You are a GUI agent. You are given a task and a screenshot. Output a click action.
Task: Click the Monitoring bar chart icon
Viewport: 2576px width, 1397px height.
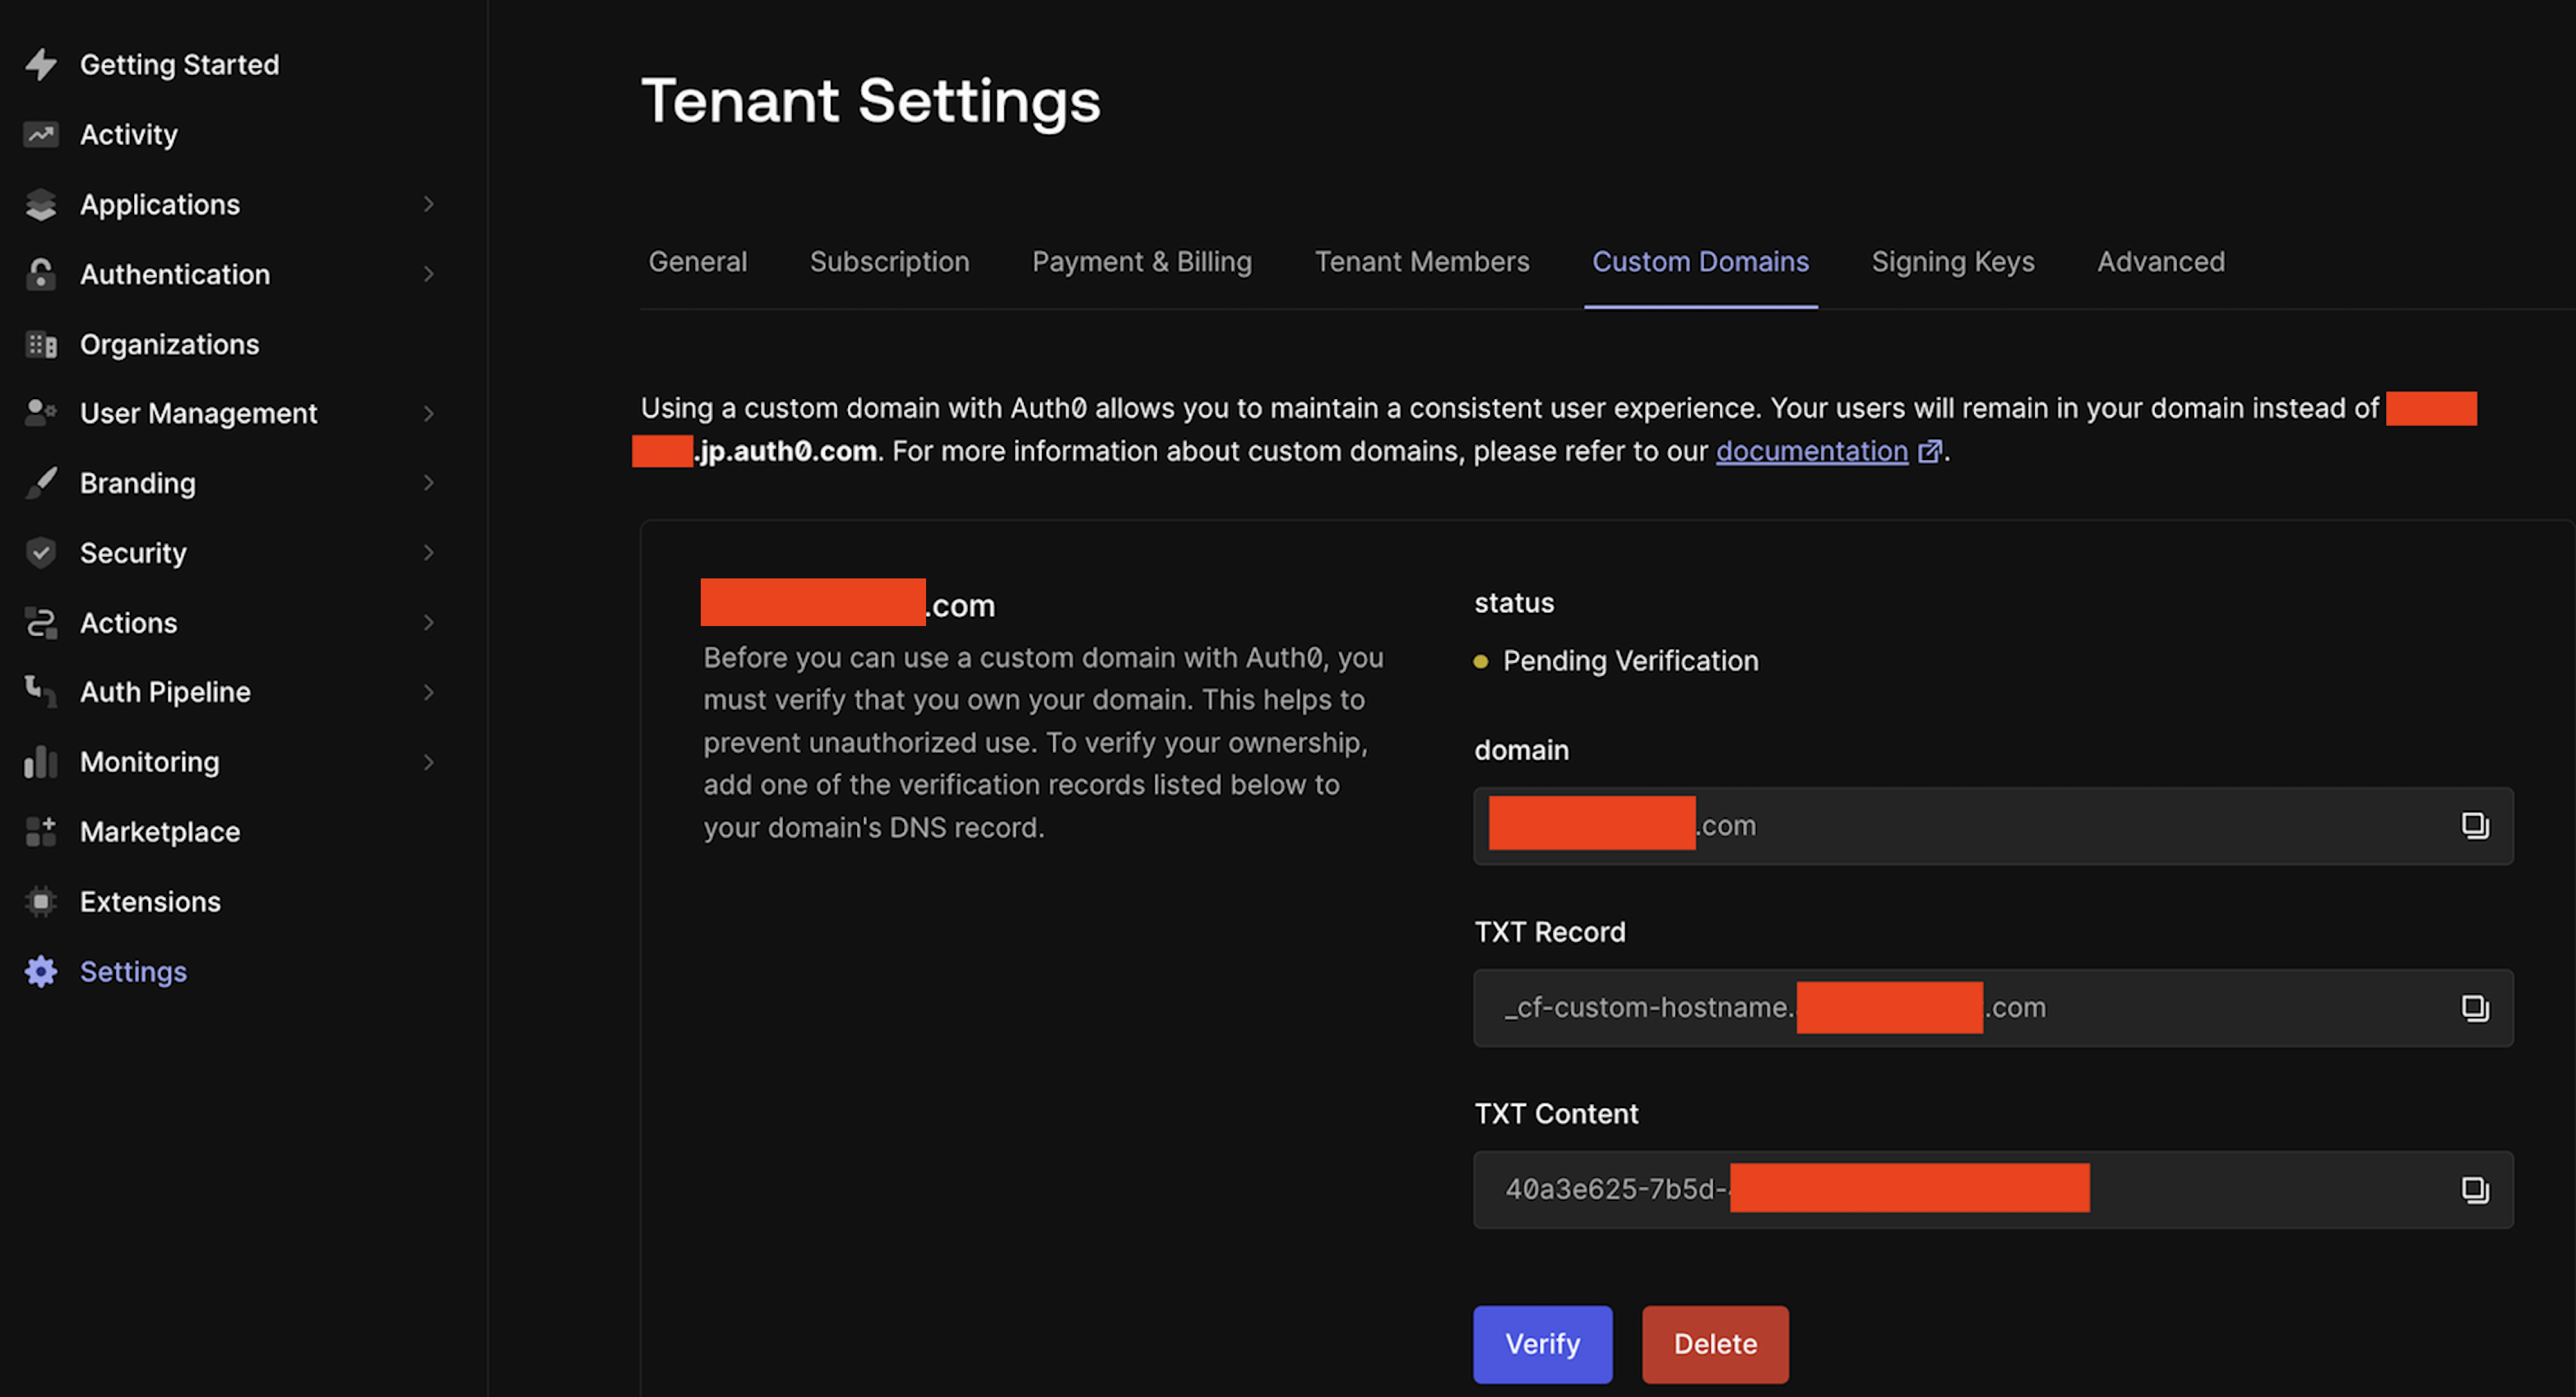coord(41,762)
